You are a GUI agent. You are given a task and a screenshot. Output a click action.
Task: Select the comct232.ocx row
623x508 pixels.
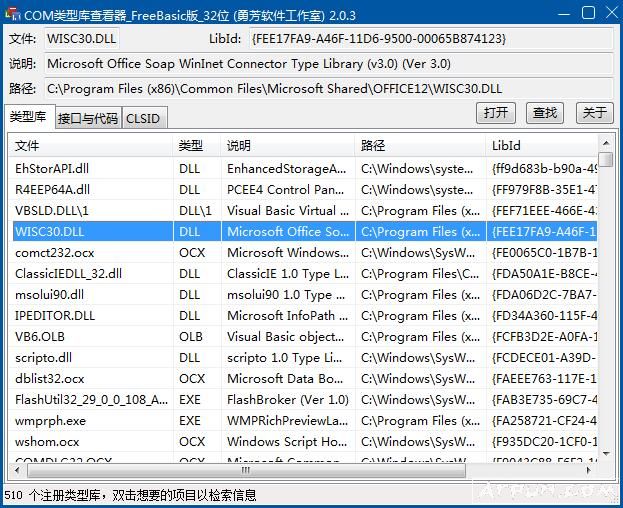coord(303,253)
